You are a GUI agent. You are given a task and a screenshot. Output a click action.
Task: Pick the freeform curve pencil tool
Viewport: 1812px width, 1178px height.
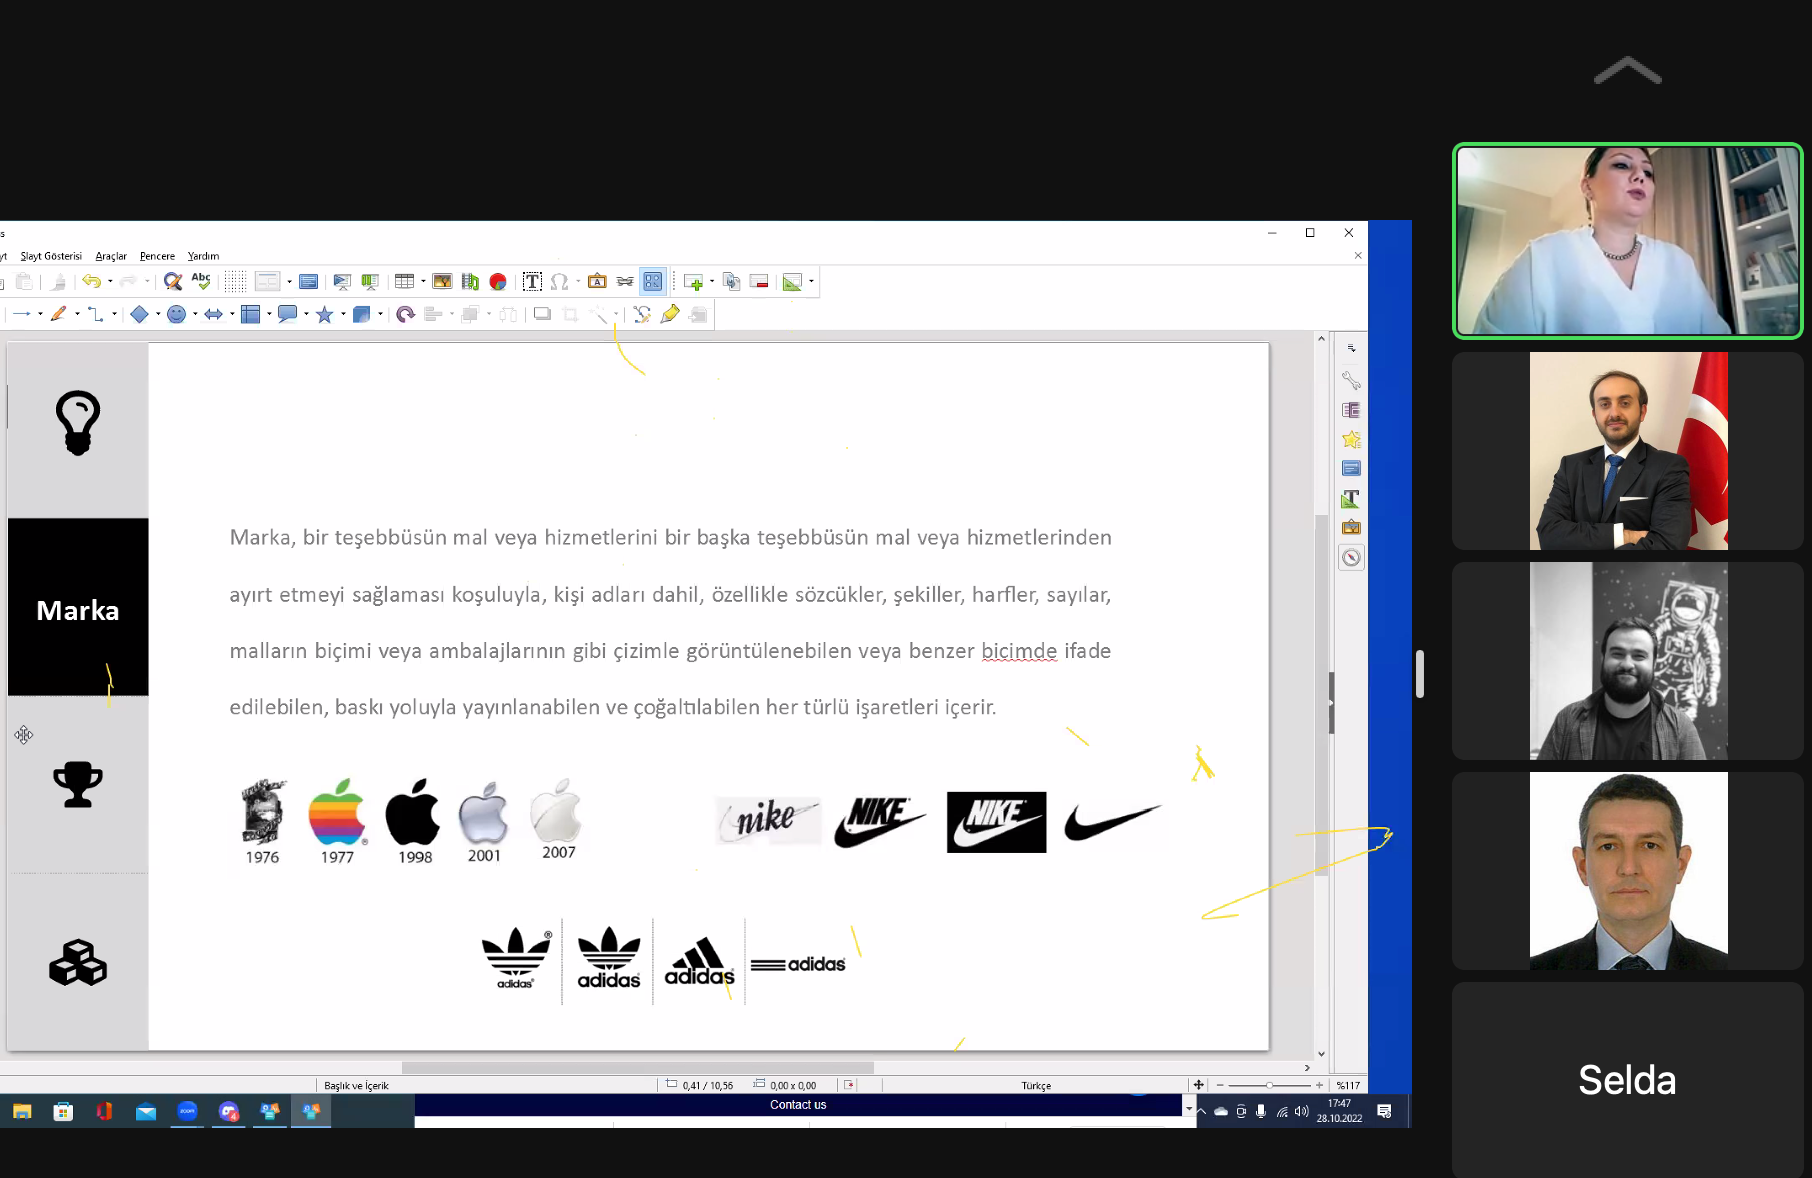59,314
